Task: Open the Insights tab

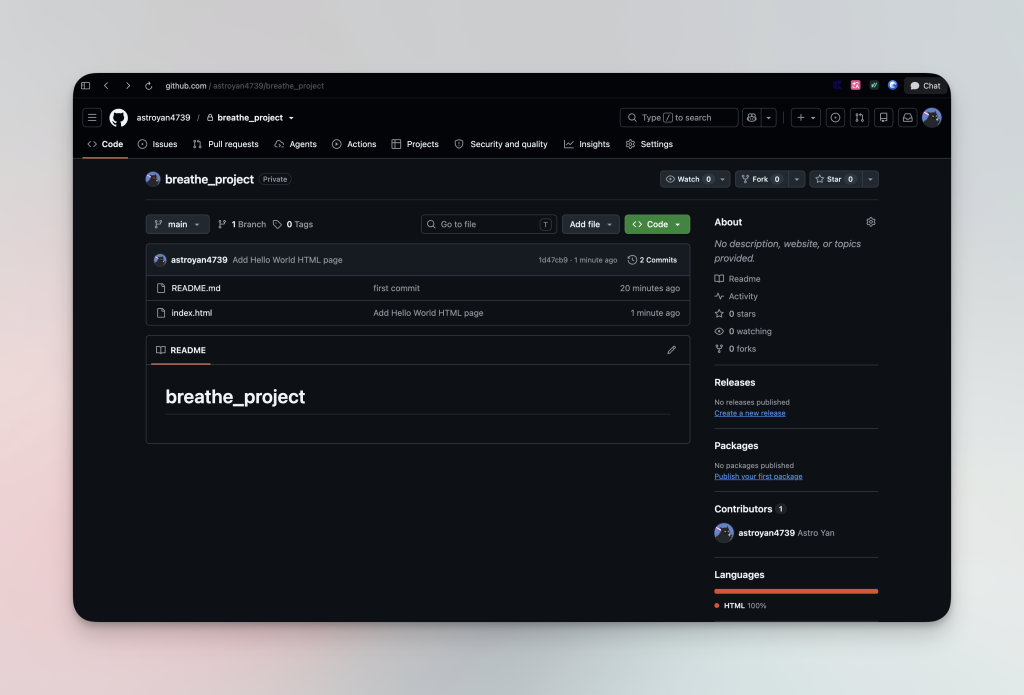Action: 587,144
